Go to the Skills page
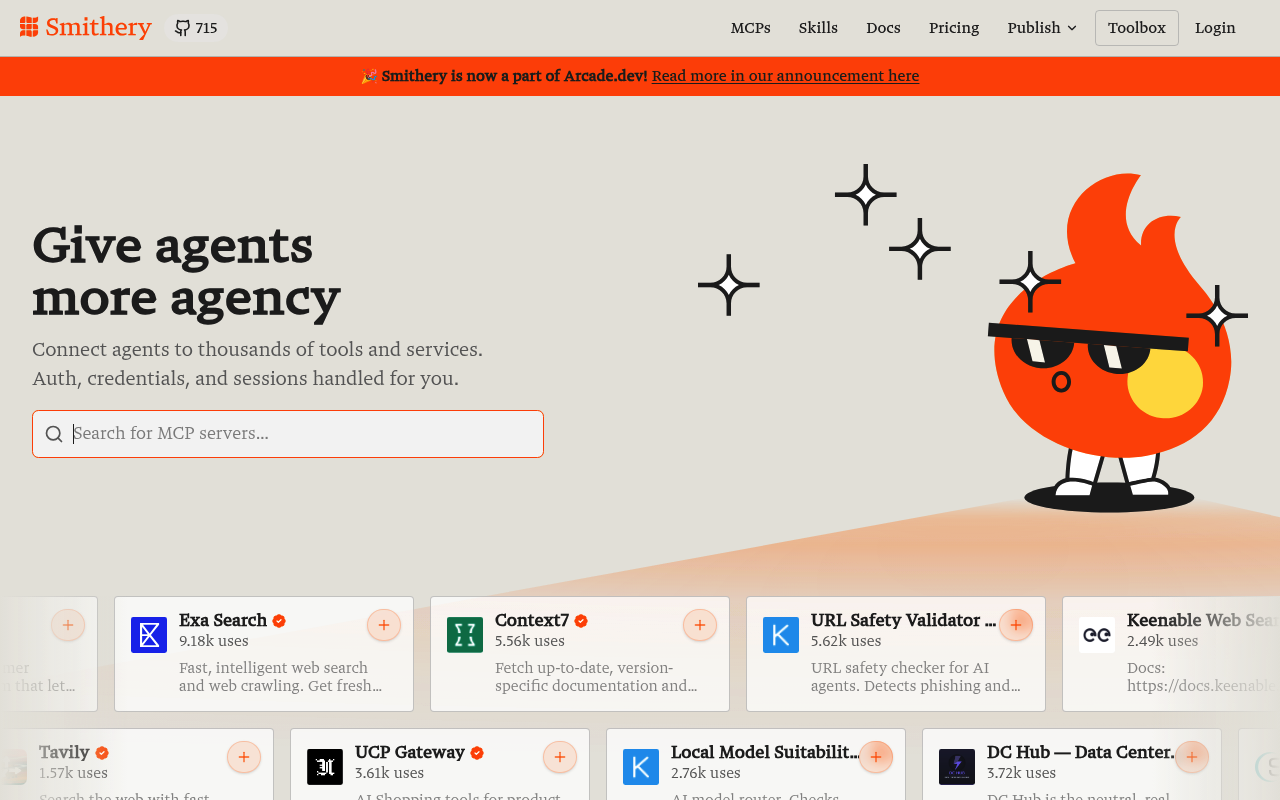Viewport: 1280px width, 800px height. point(818,28)
